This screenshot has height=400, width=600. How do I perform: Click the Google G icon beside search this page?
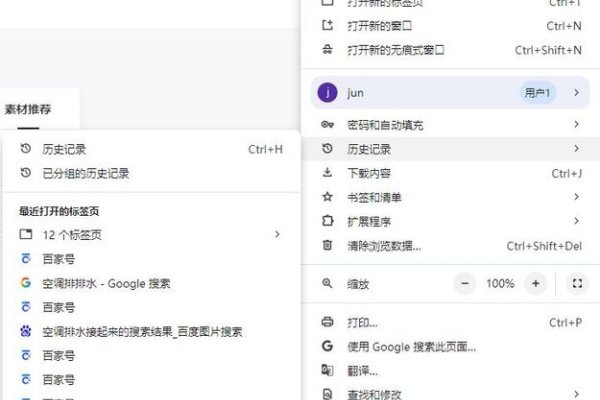pyautogui.click(x=327, y=346)
